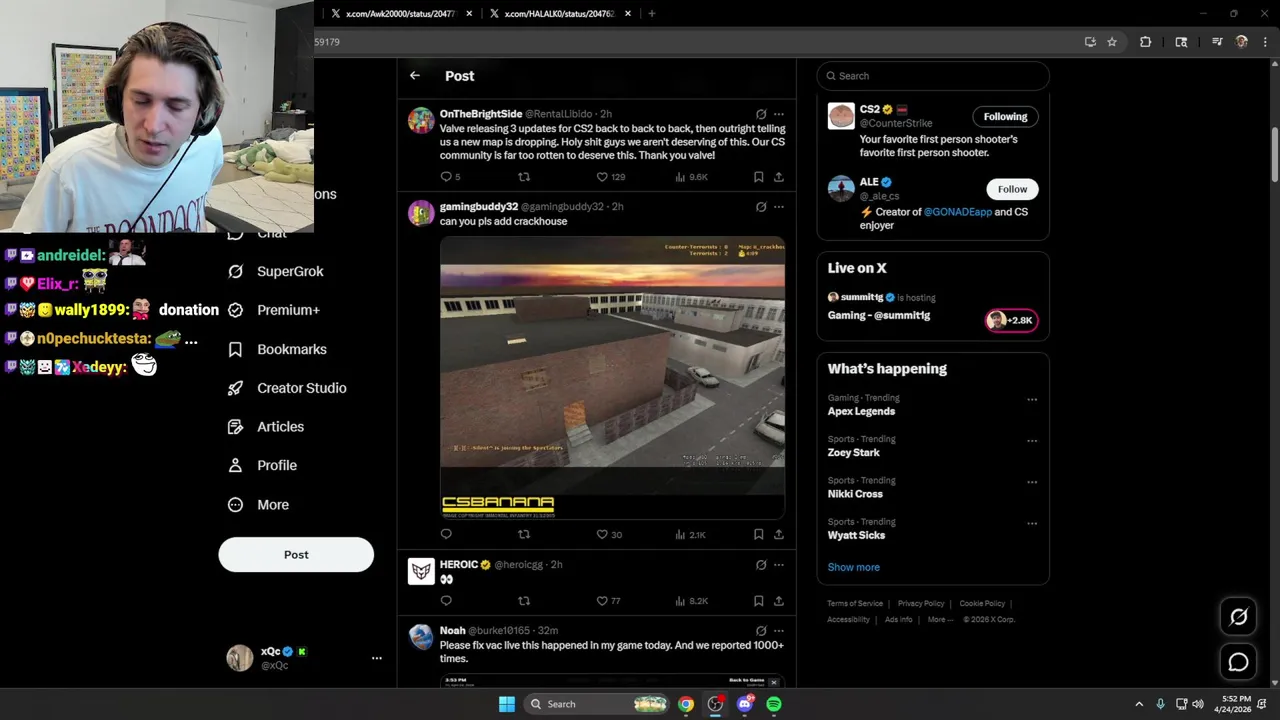Toggle Following for CS2 account
The height and width of the screenshot is (720, 1280).
pyautogui.click(x=1005, y=117)
